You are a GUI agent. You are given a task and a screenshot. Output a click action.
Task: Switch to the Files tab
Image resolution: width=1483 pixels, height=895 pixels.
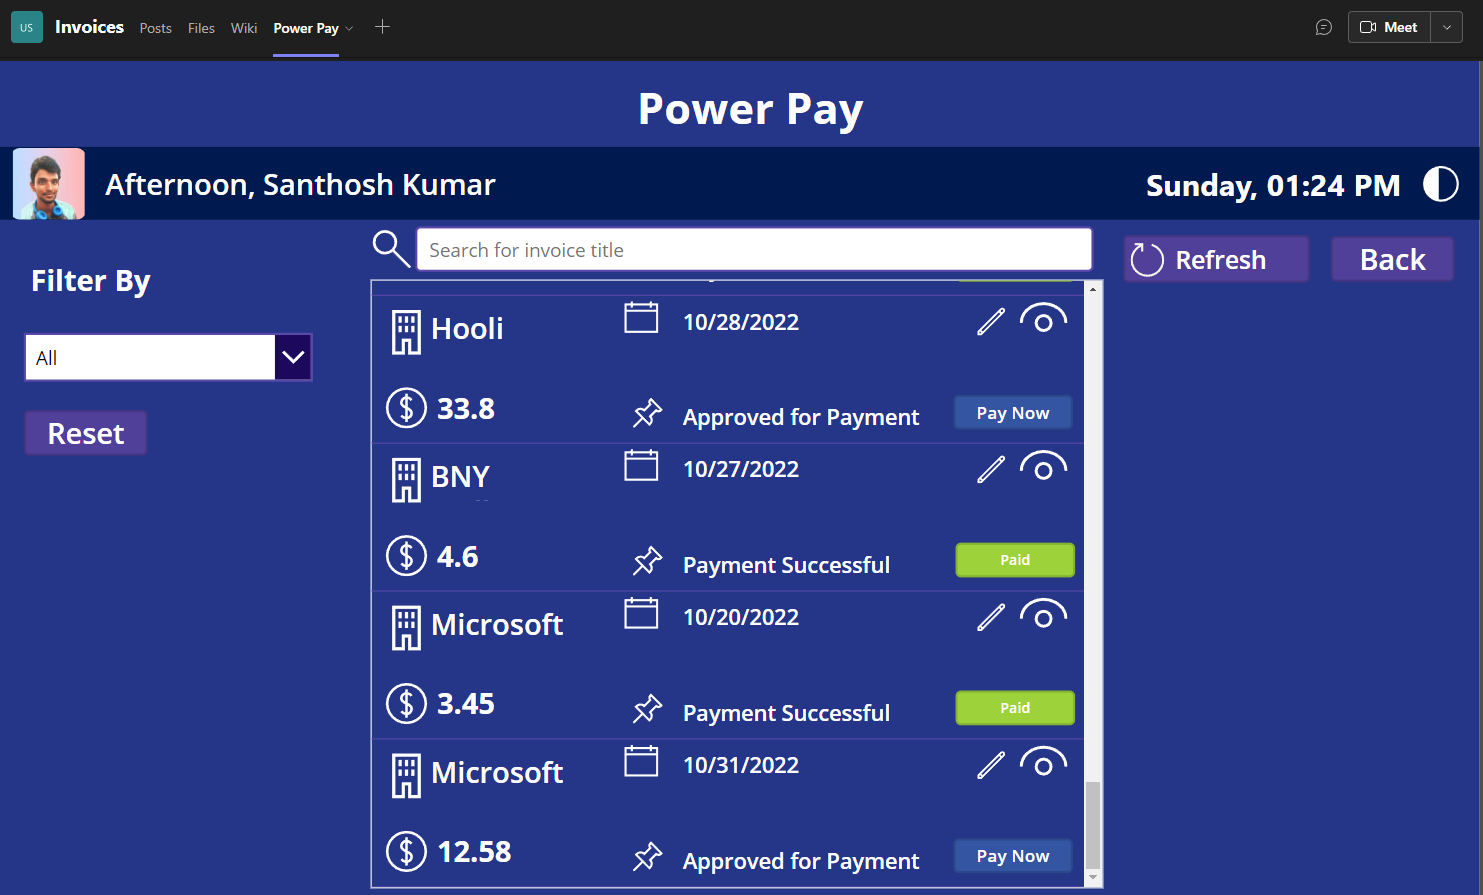pyautogui.click(x=201, y=28)
